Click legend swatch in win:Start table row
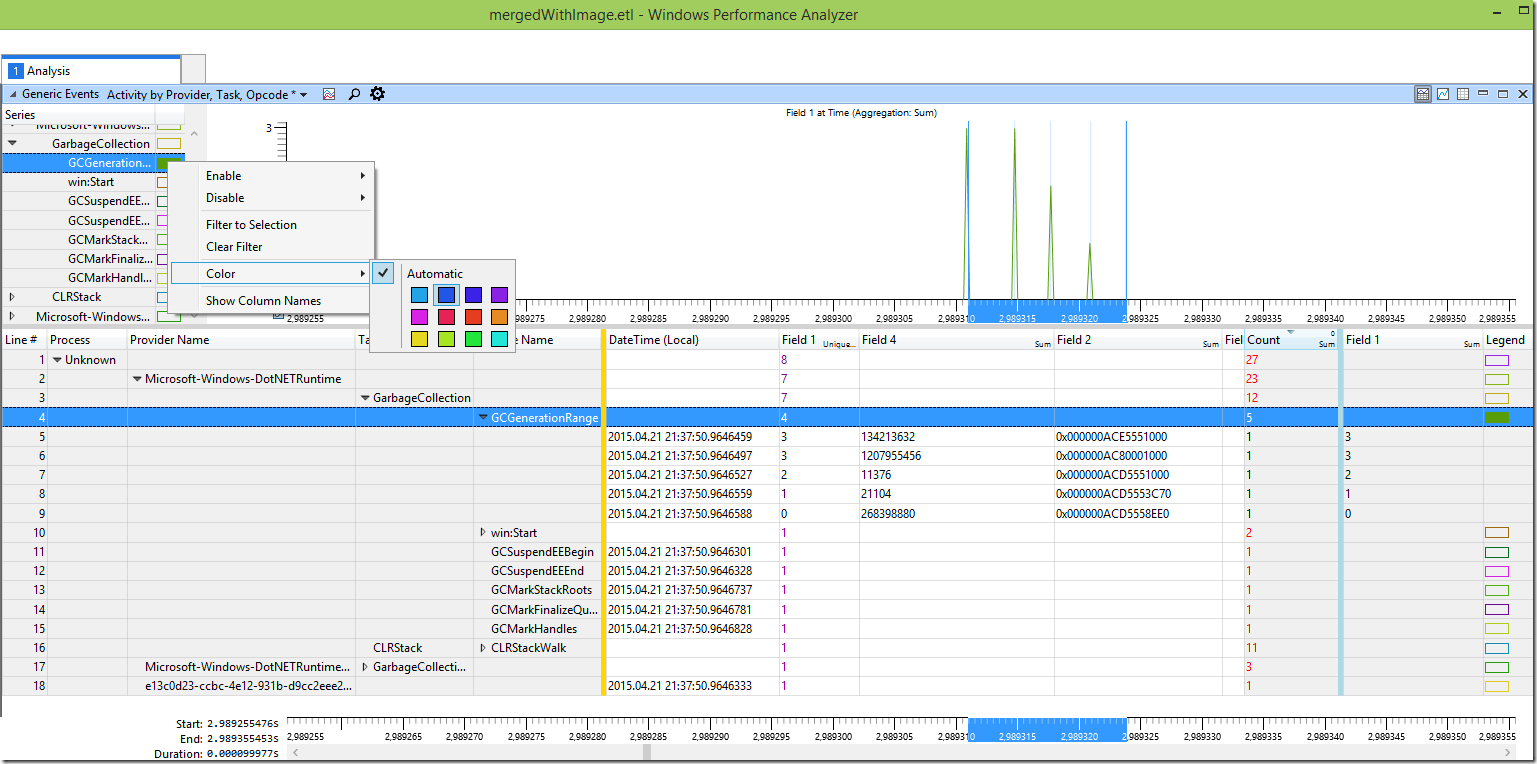Viewport: 1537px width, 764px height. coord(1497,533)
